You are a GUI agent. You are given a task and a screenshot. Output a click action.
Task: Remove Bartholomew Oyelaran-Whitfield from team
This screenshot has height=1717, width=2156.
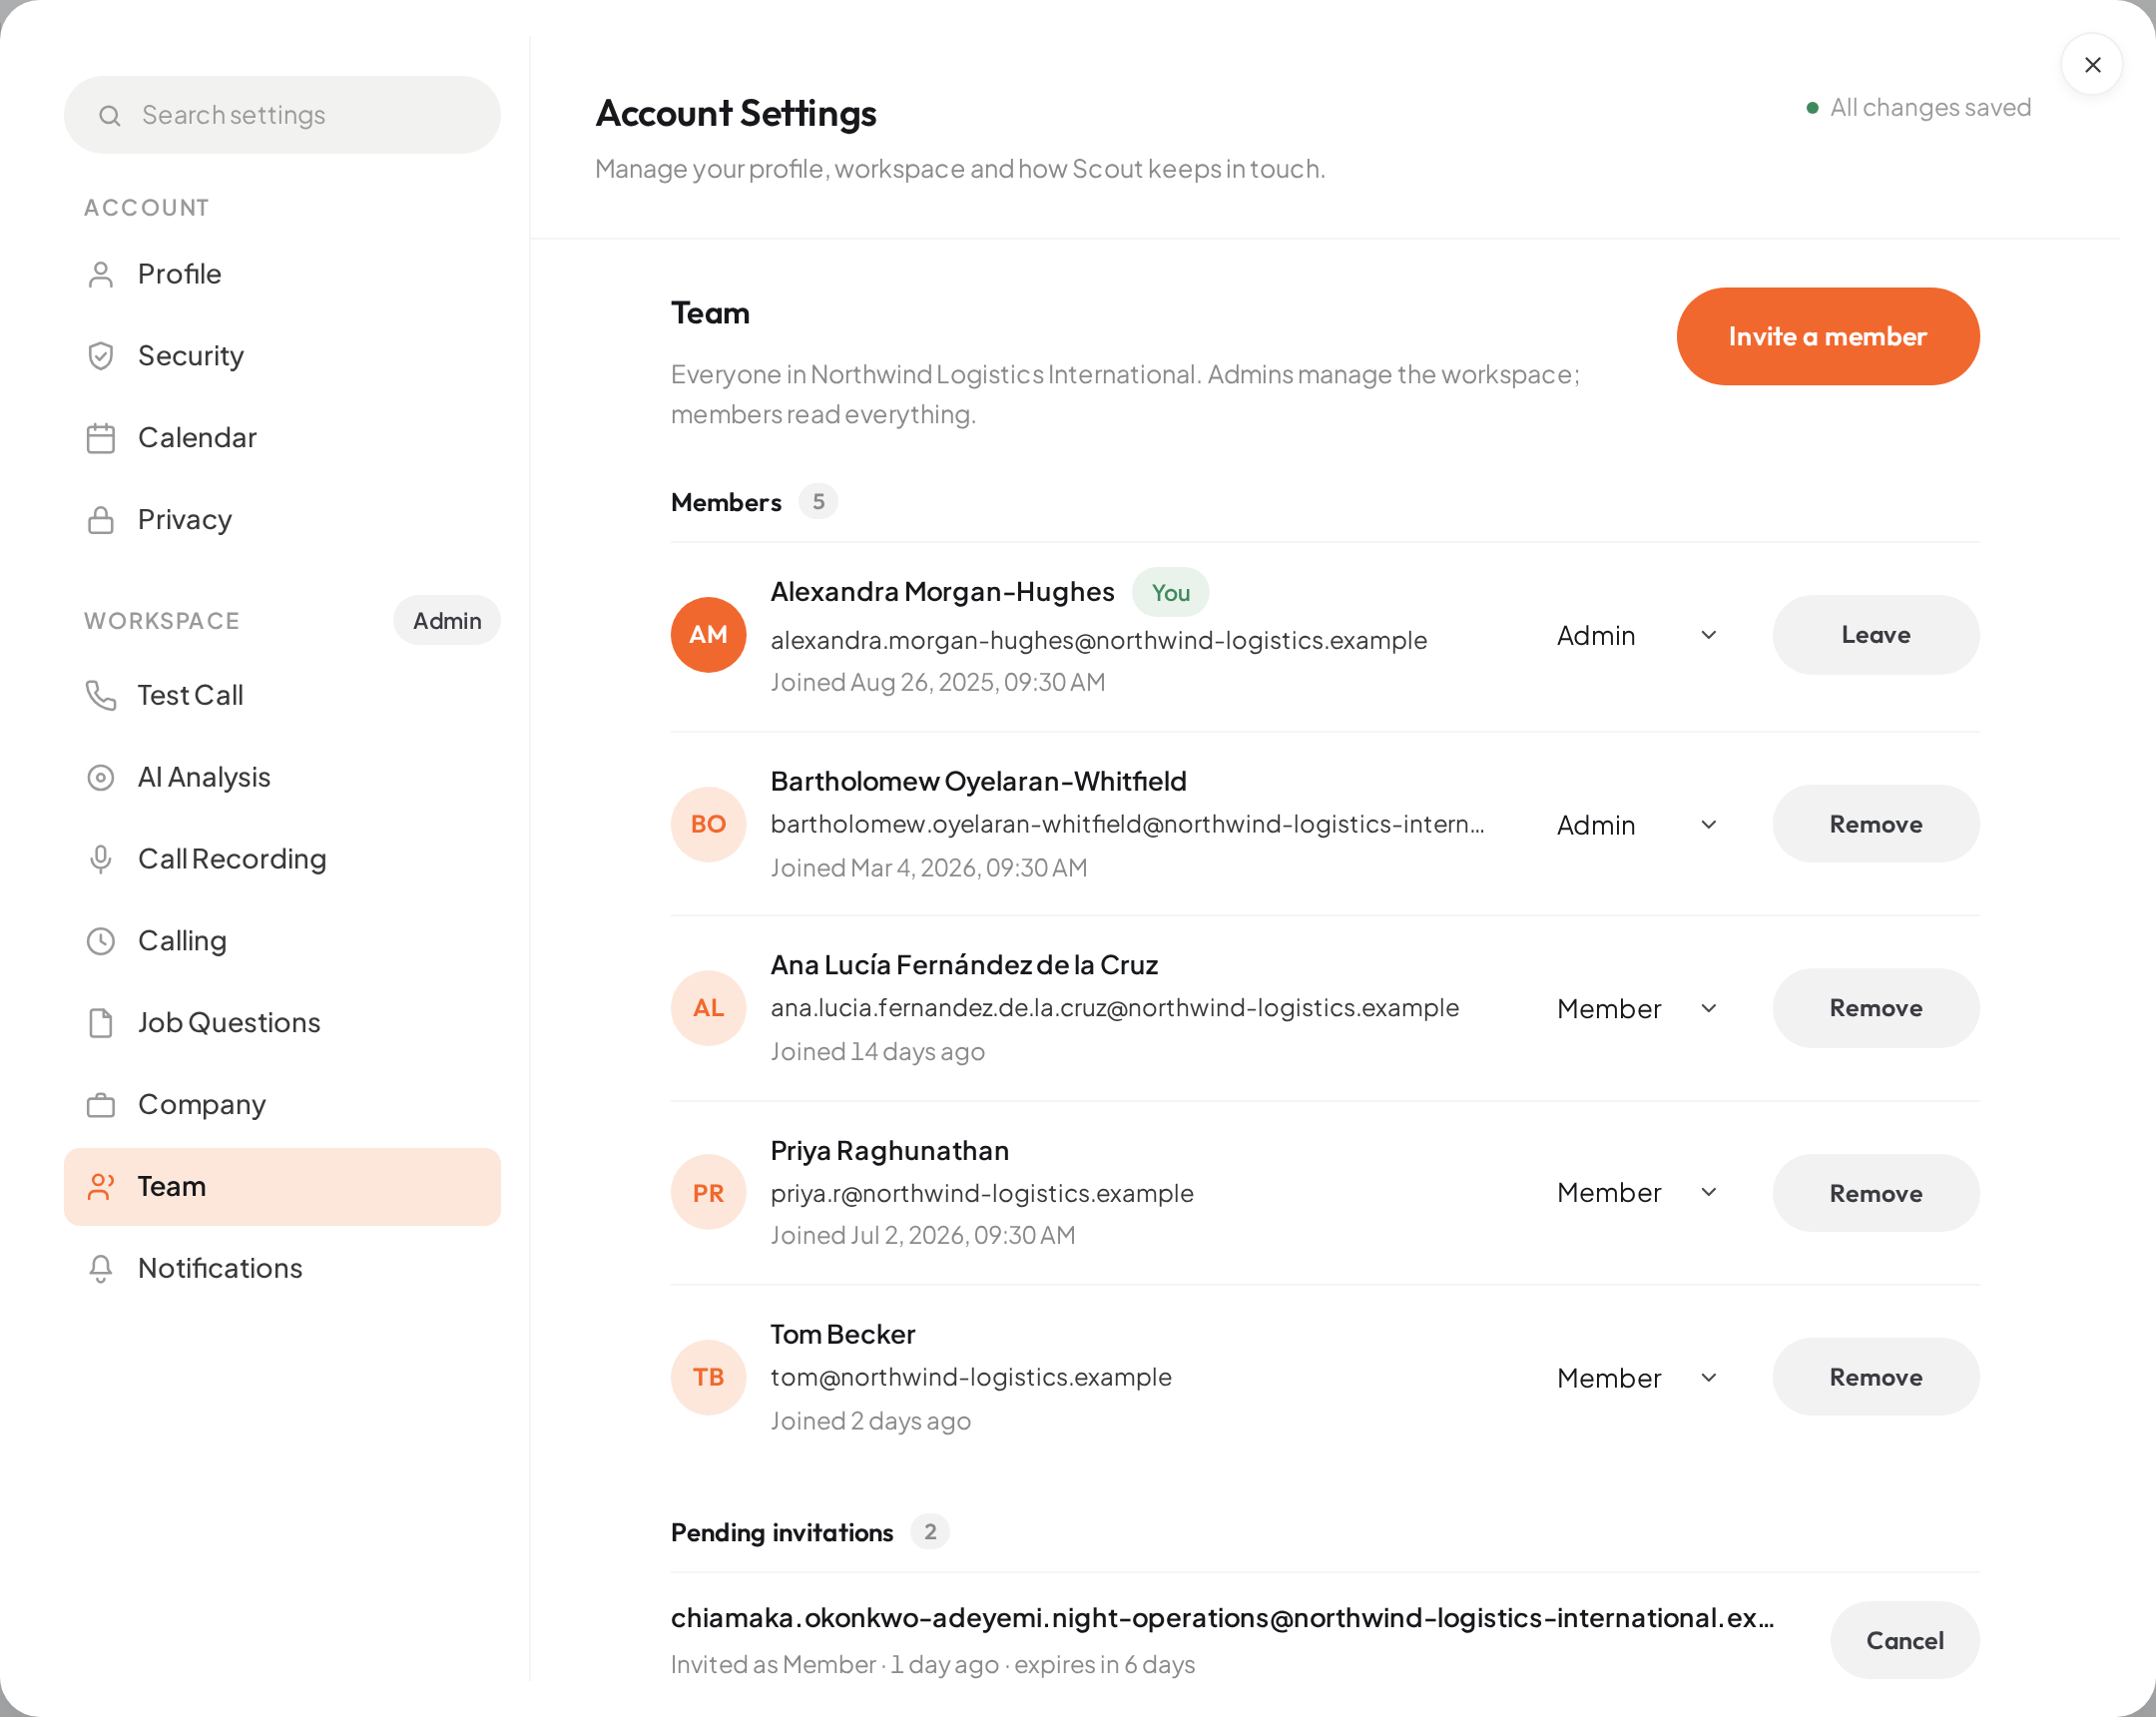click(x=1875, y=824)
